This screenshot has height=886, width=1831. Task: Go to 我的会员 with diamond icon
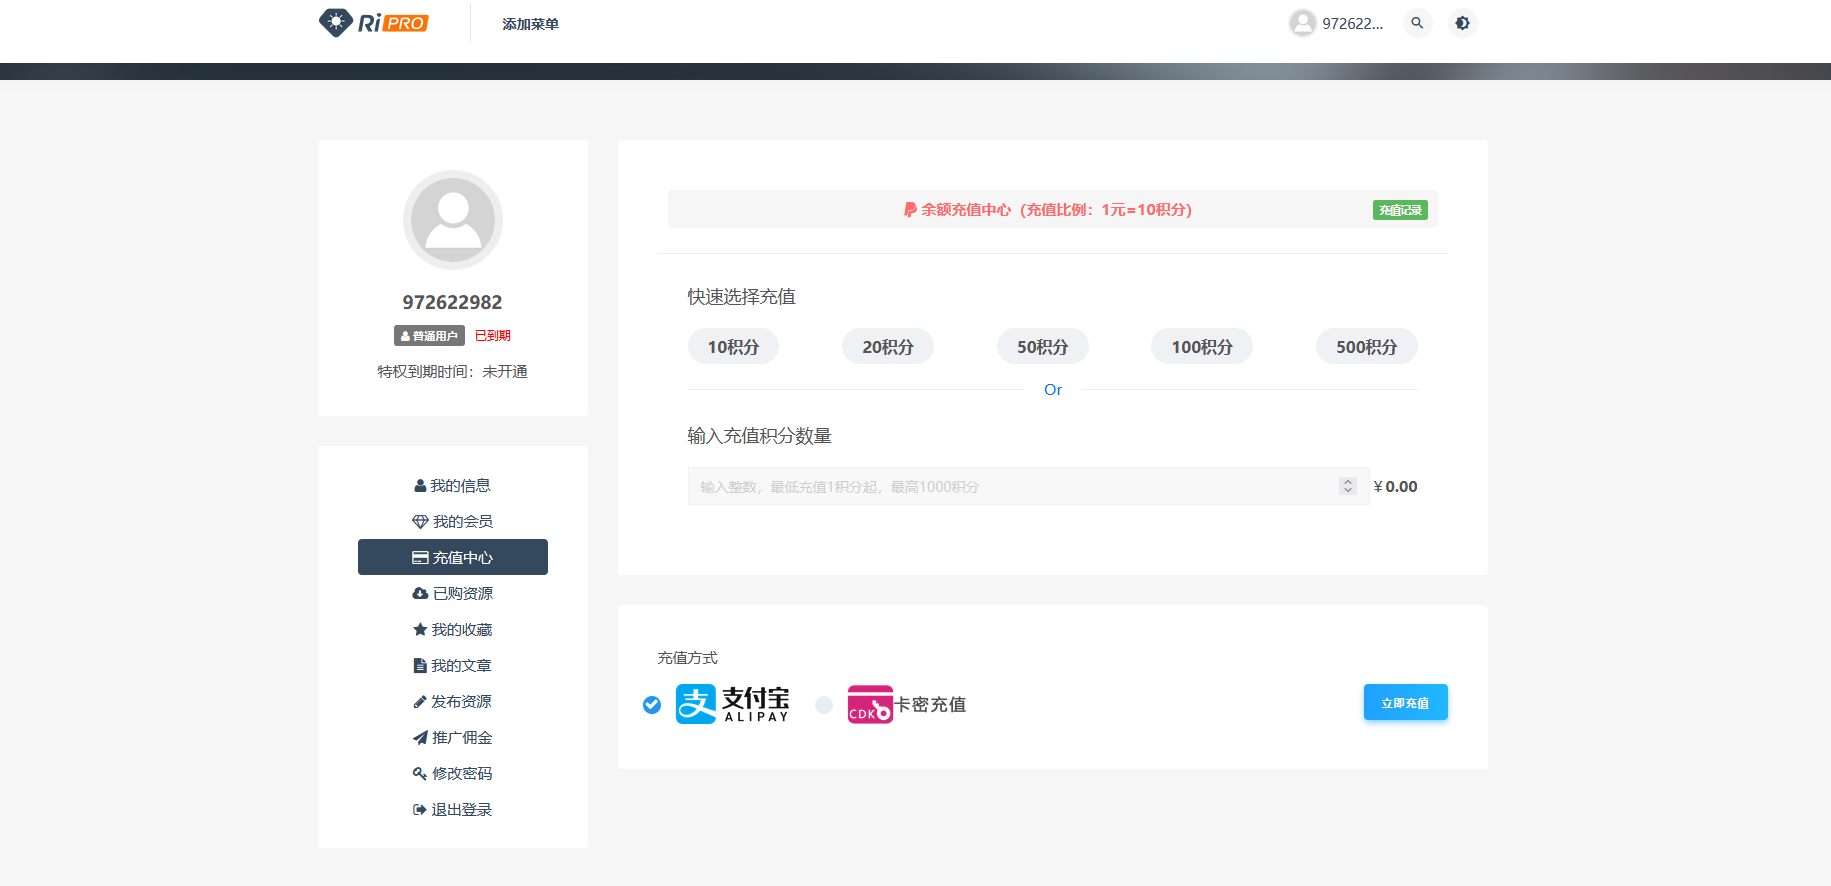click(x=452, y=522)
